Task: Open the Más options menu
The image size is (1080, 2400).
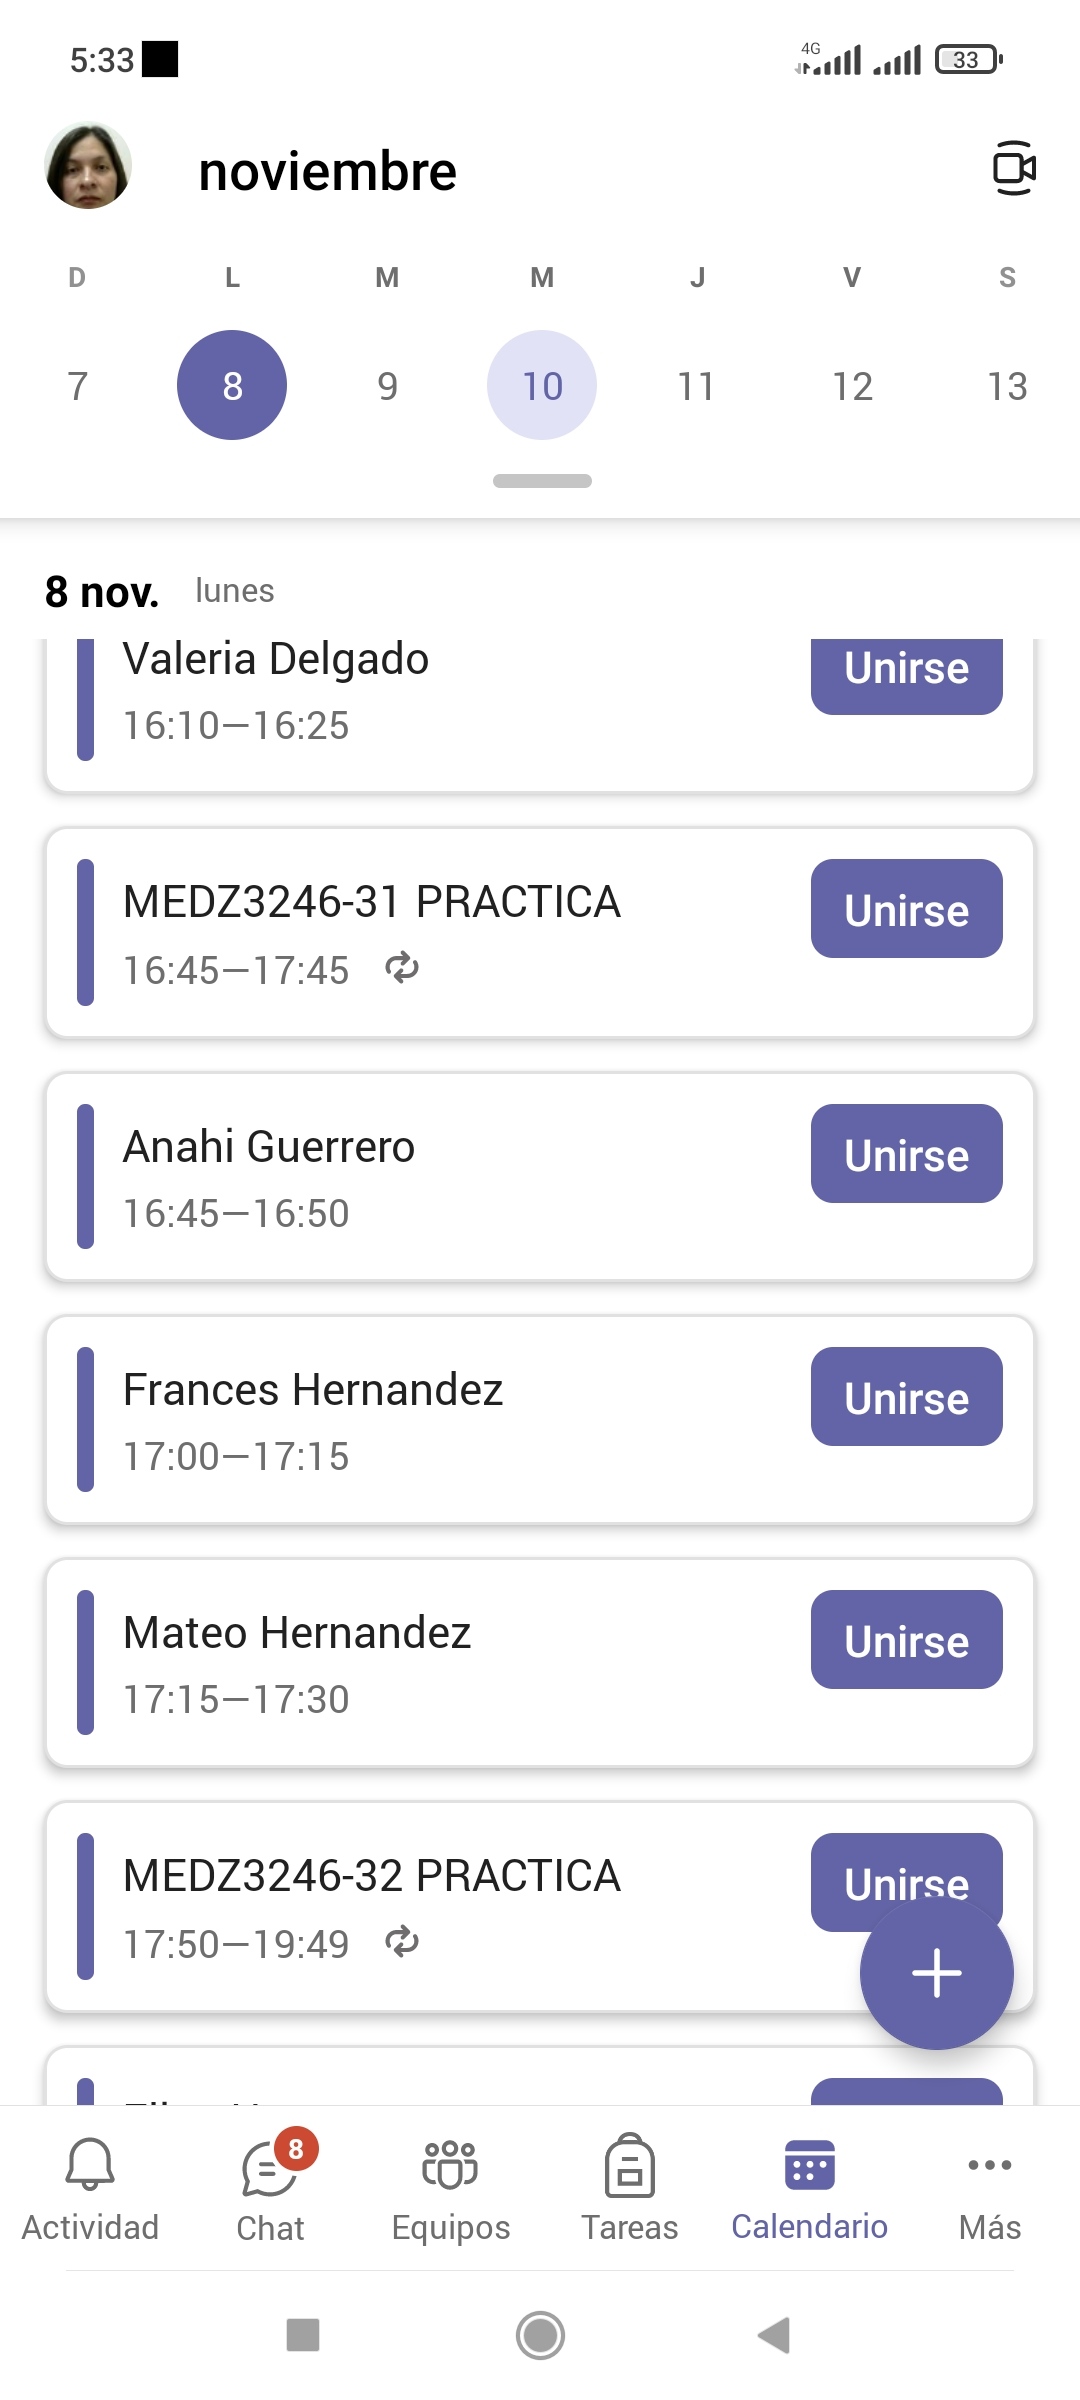Action: pyautogui.click(x=990, y=2187)
